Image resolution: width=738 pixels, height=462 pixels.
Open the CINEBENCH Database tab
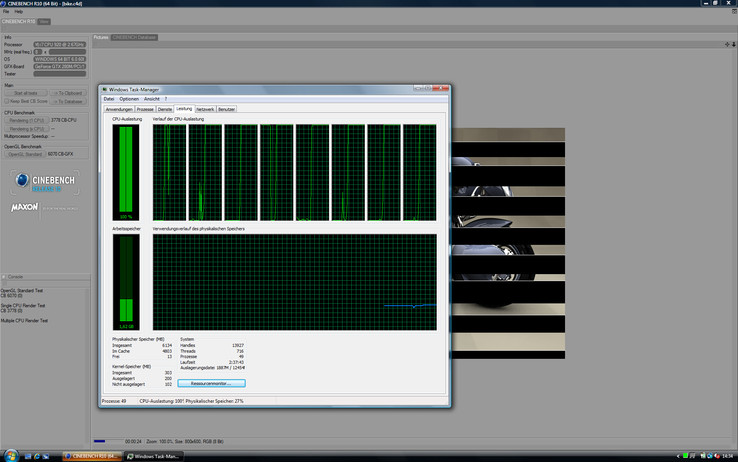tap(134, 37)
